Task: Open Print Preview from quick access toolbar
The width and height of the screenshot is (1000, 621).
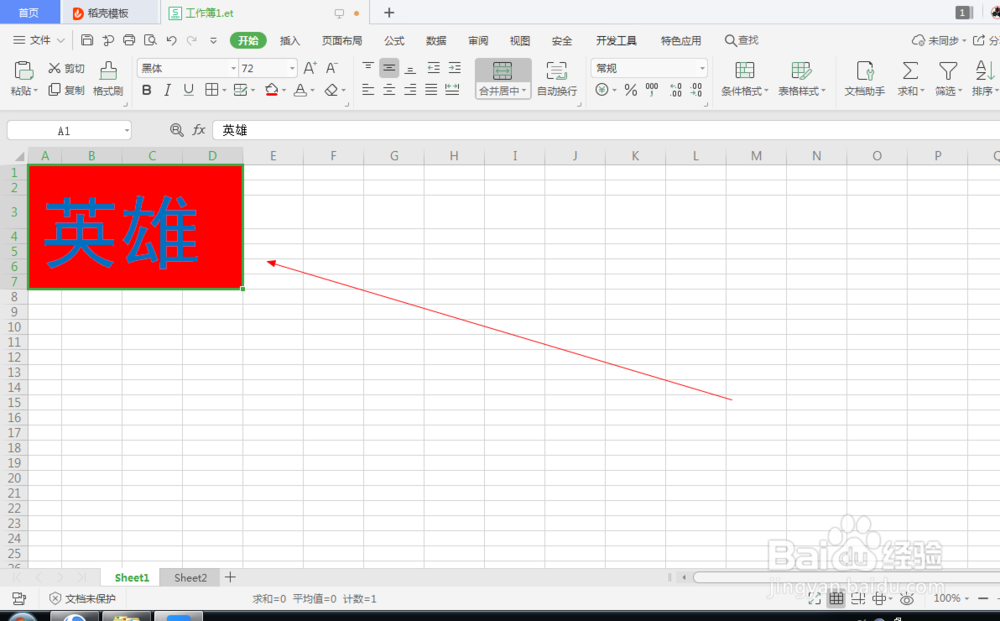Action: 150,40
